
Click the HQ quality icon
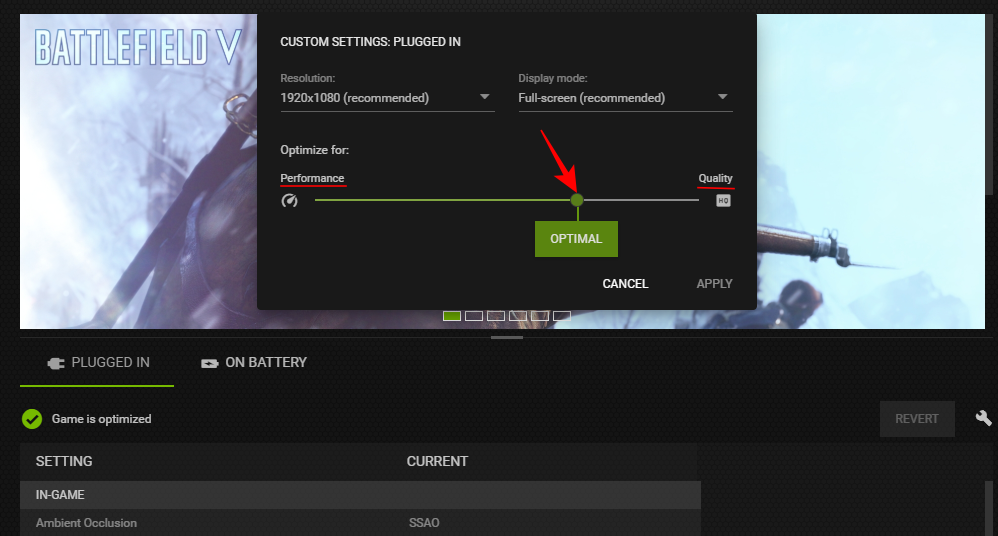(723, 201)
